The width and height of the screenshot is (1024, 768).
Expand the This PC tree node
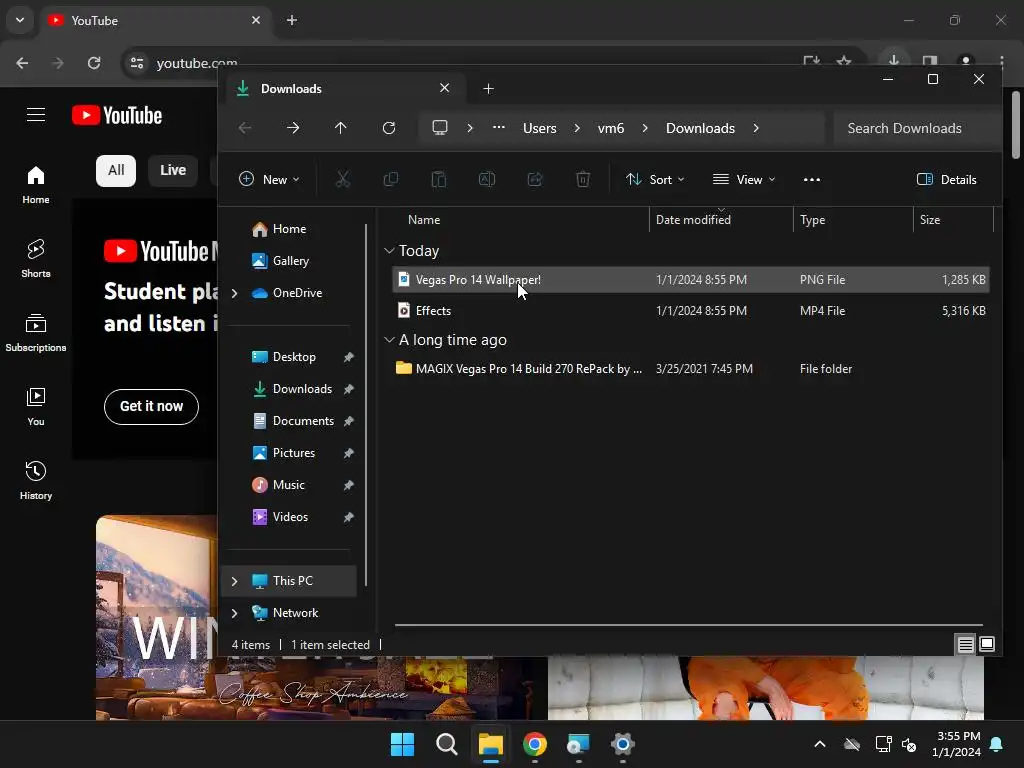click(234, 581)
